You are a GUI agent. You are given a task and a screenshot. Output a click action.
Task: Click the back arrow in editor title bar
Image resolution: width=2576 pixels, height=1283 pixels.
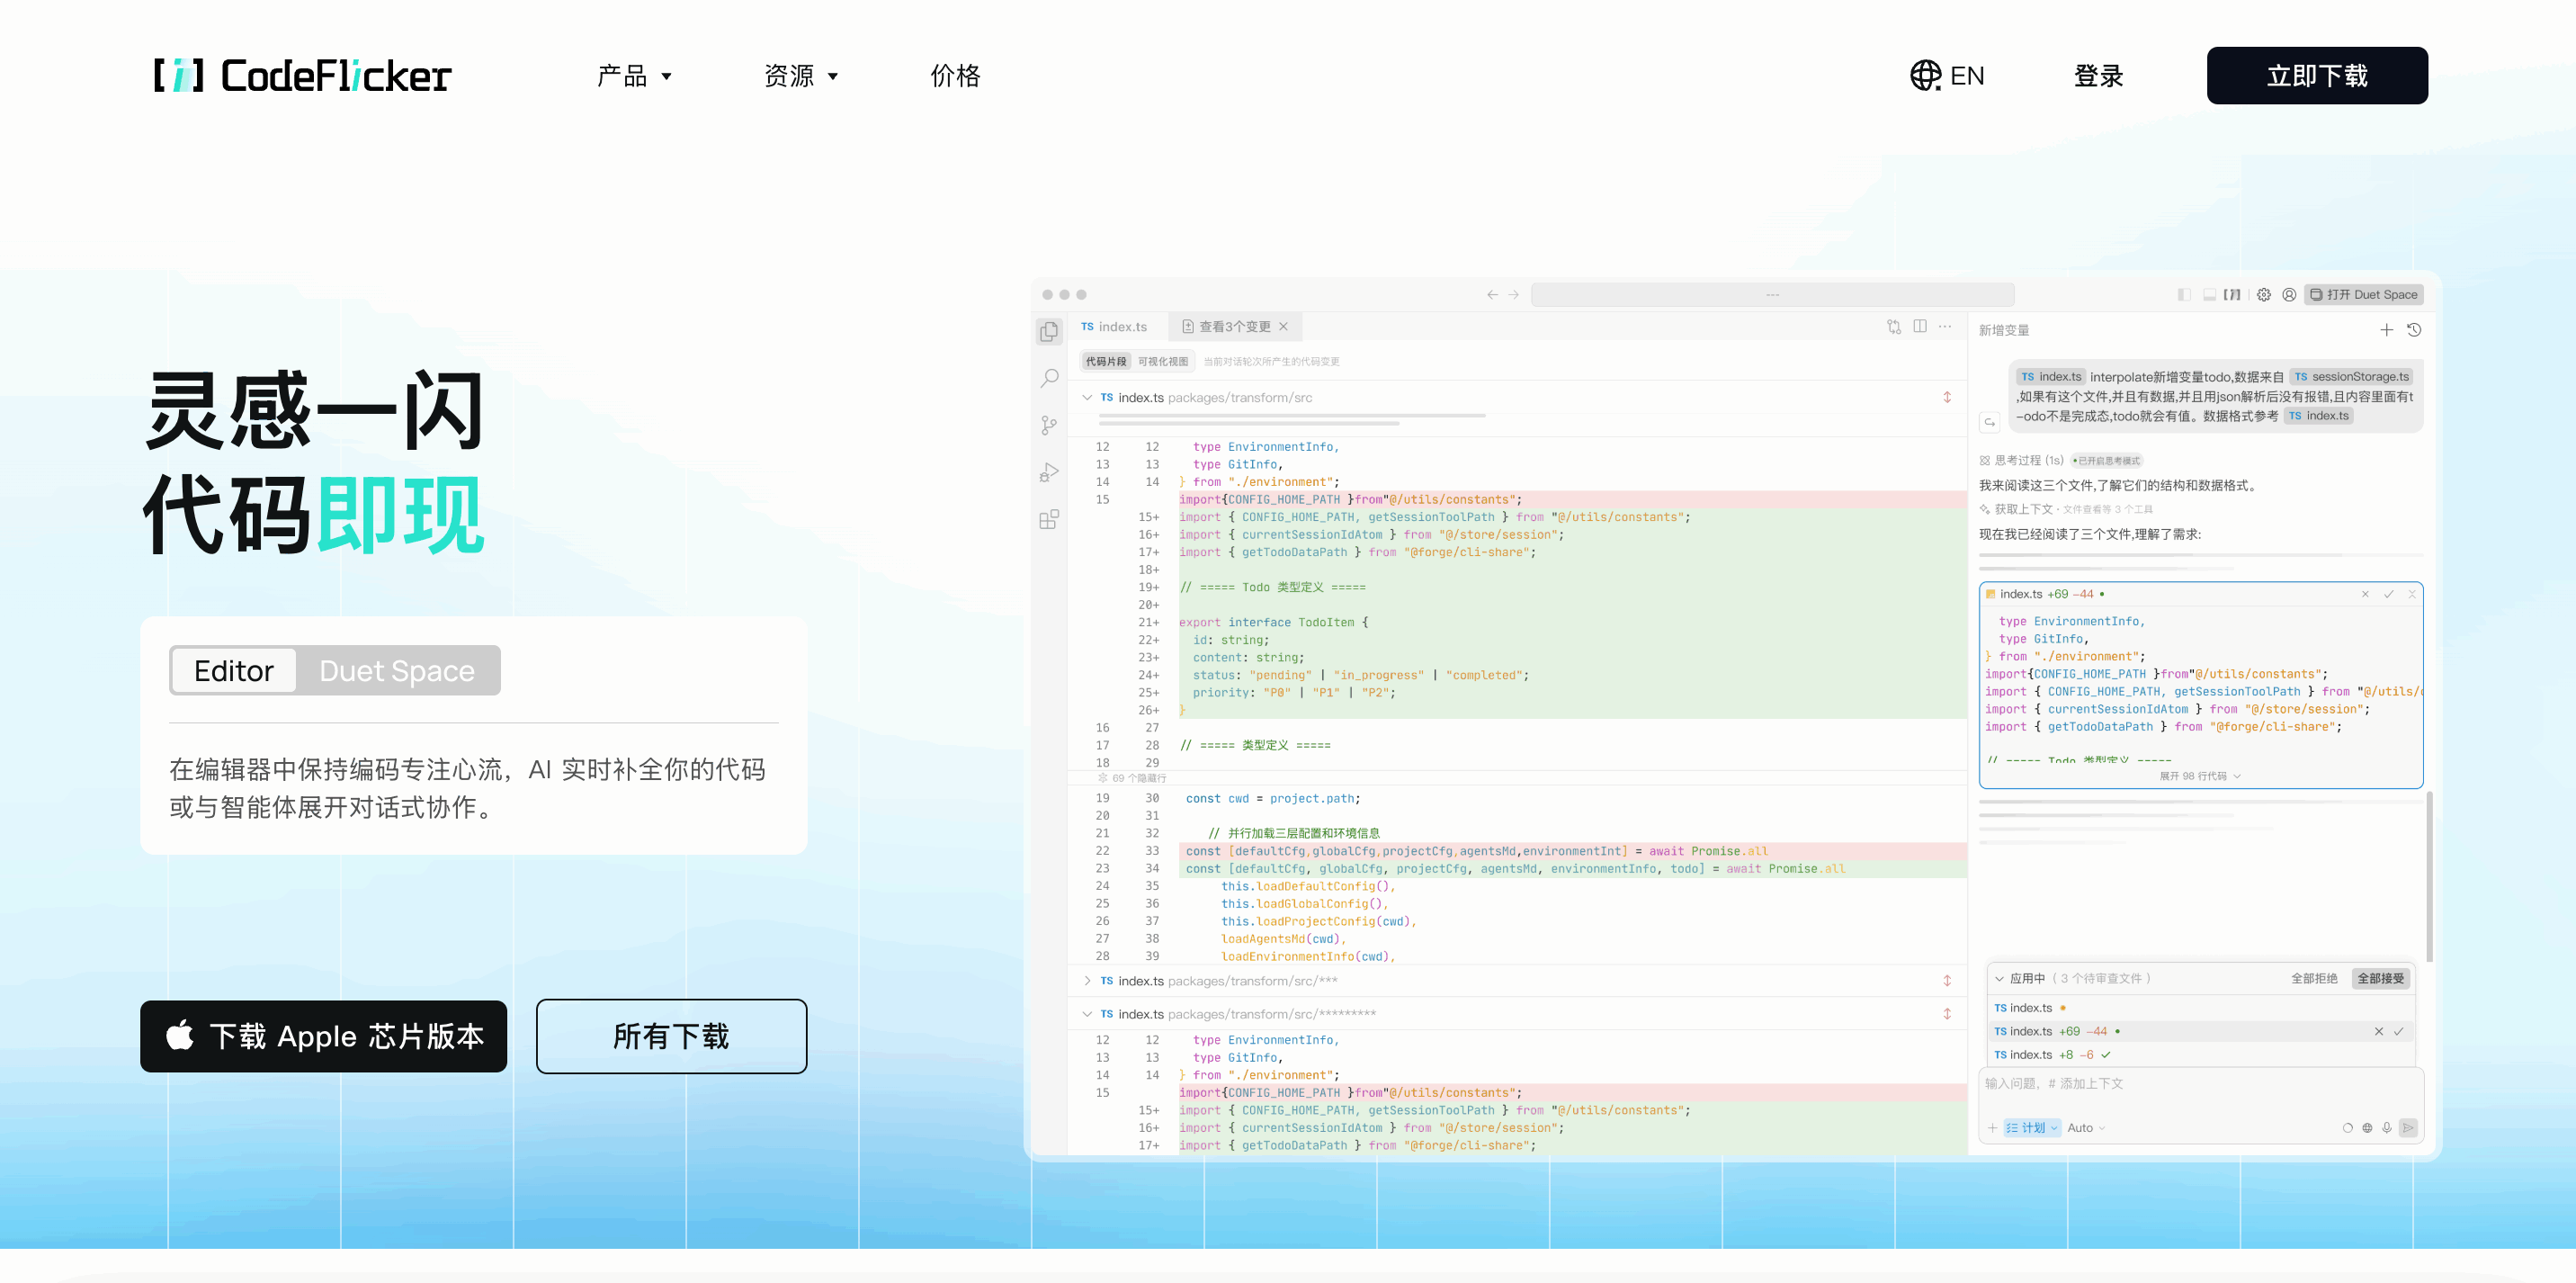(x=1492, y=294)
